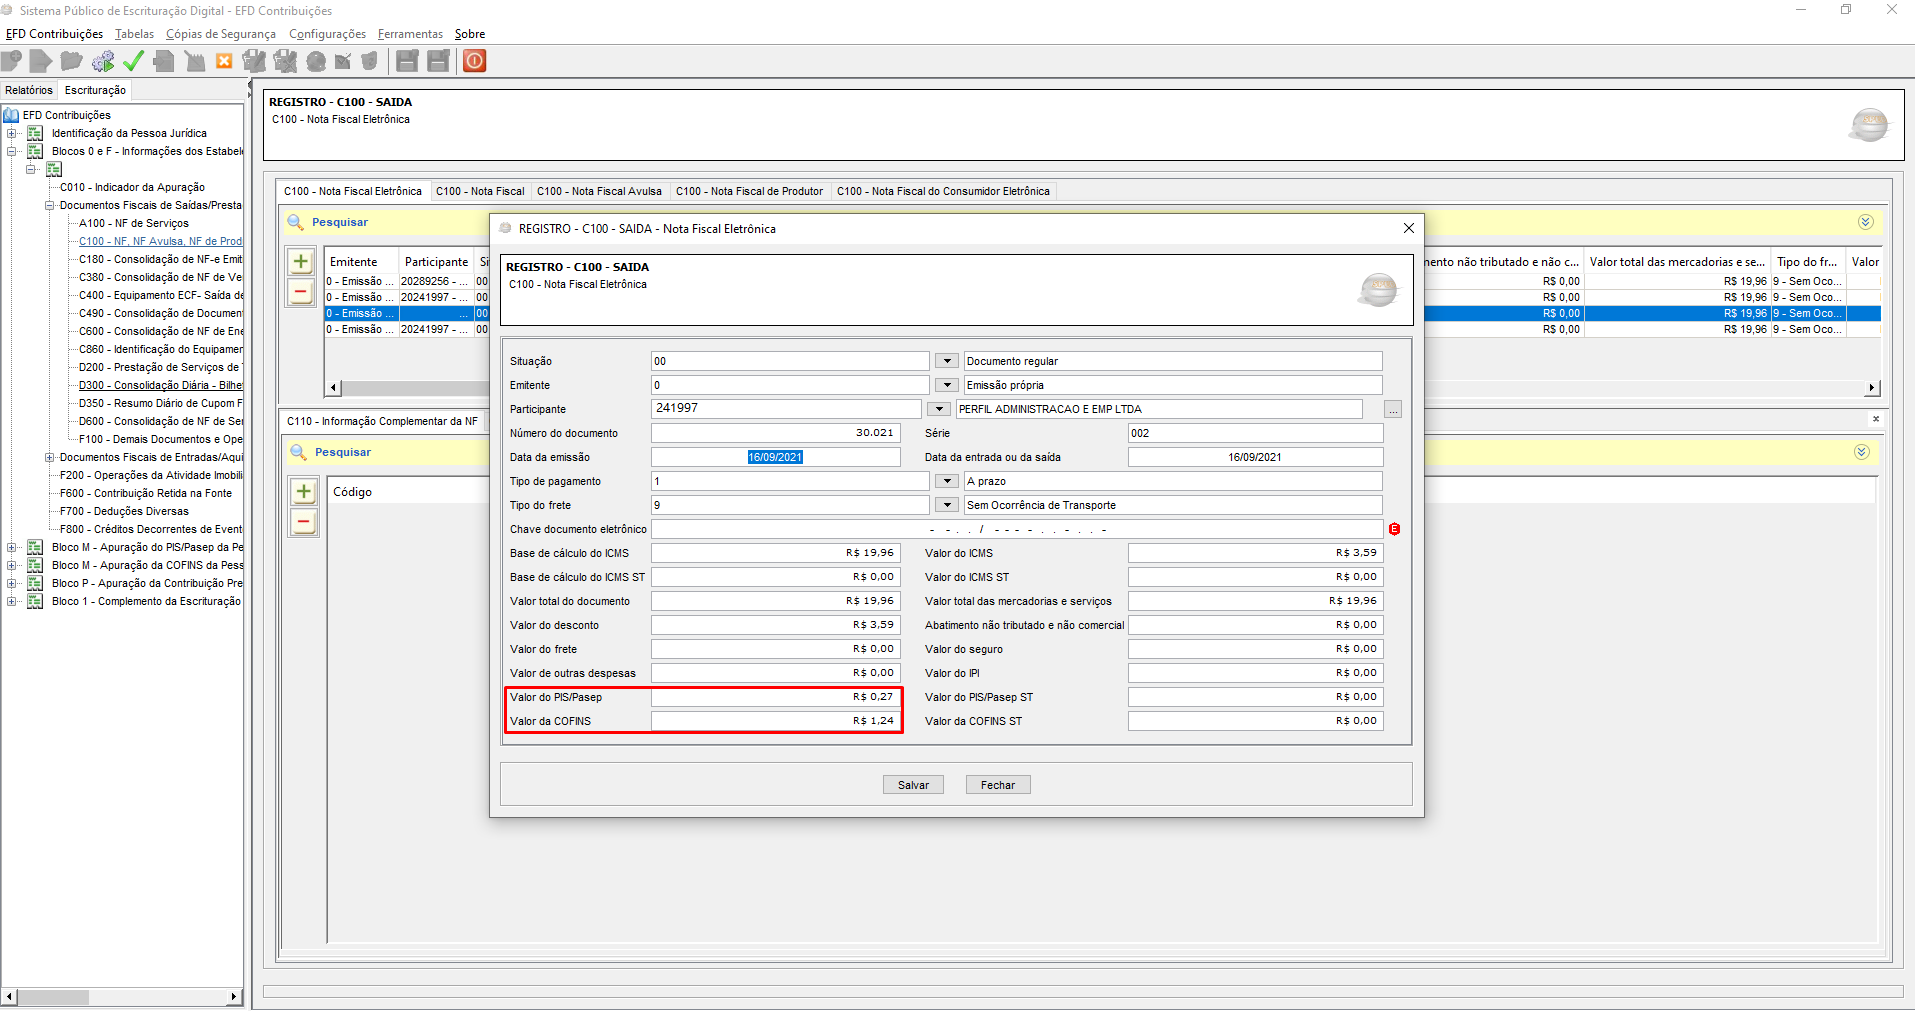Click red minus beside the Emitente table
Image resolution: width=1915 pixels, height=1011 pixels.
301,292
